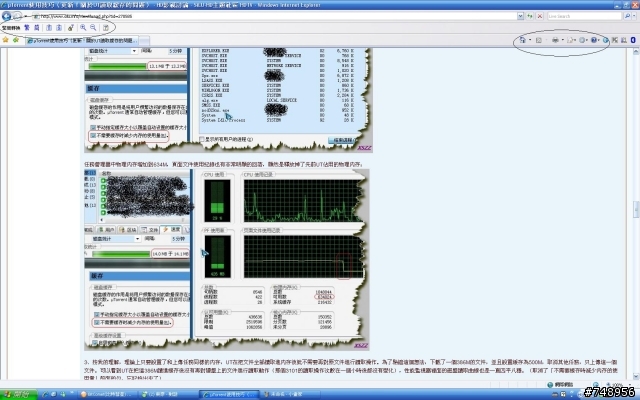
Task: Go forward with the browser Forward arrow
Action: pos(17,16)
